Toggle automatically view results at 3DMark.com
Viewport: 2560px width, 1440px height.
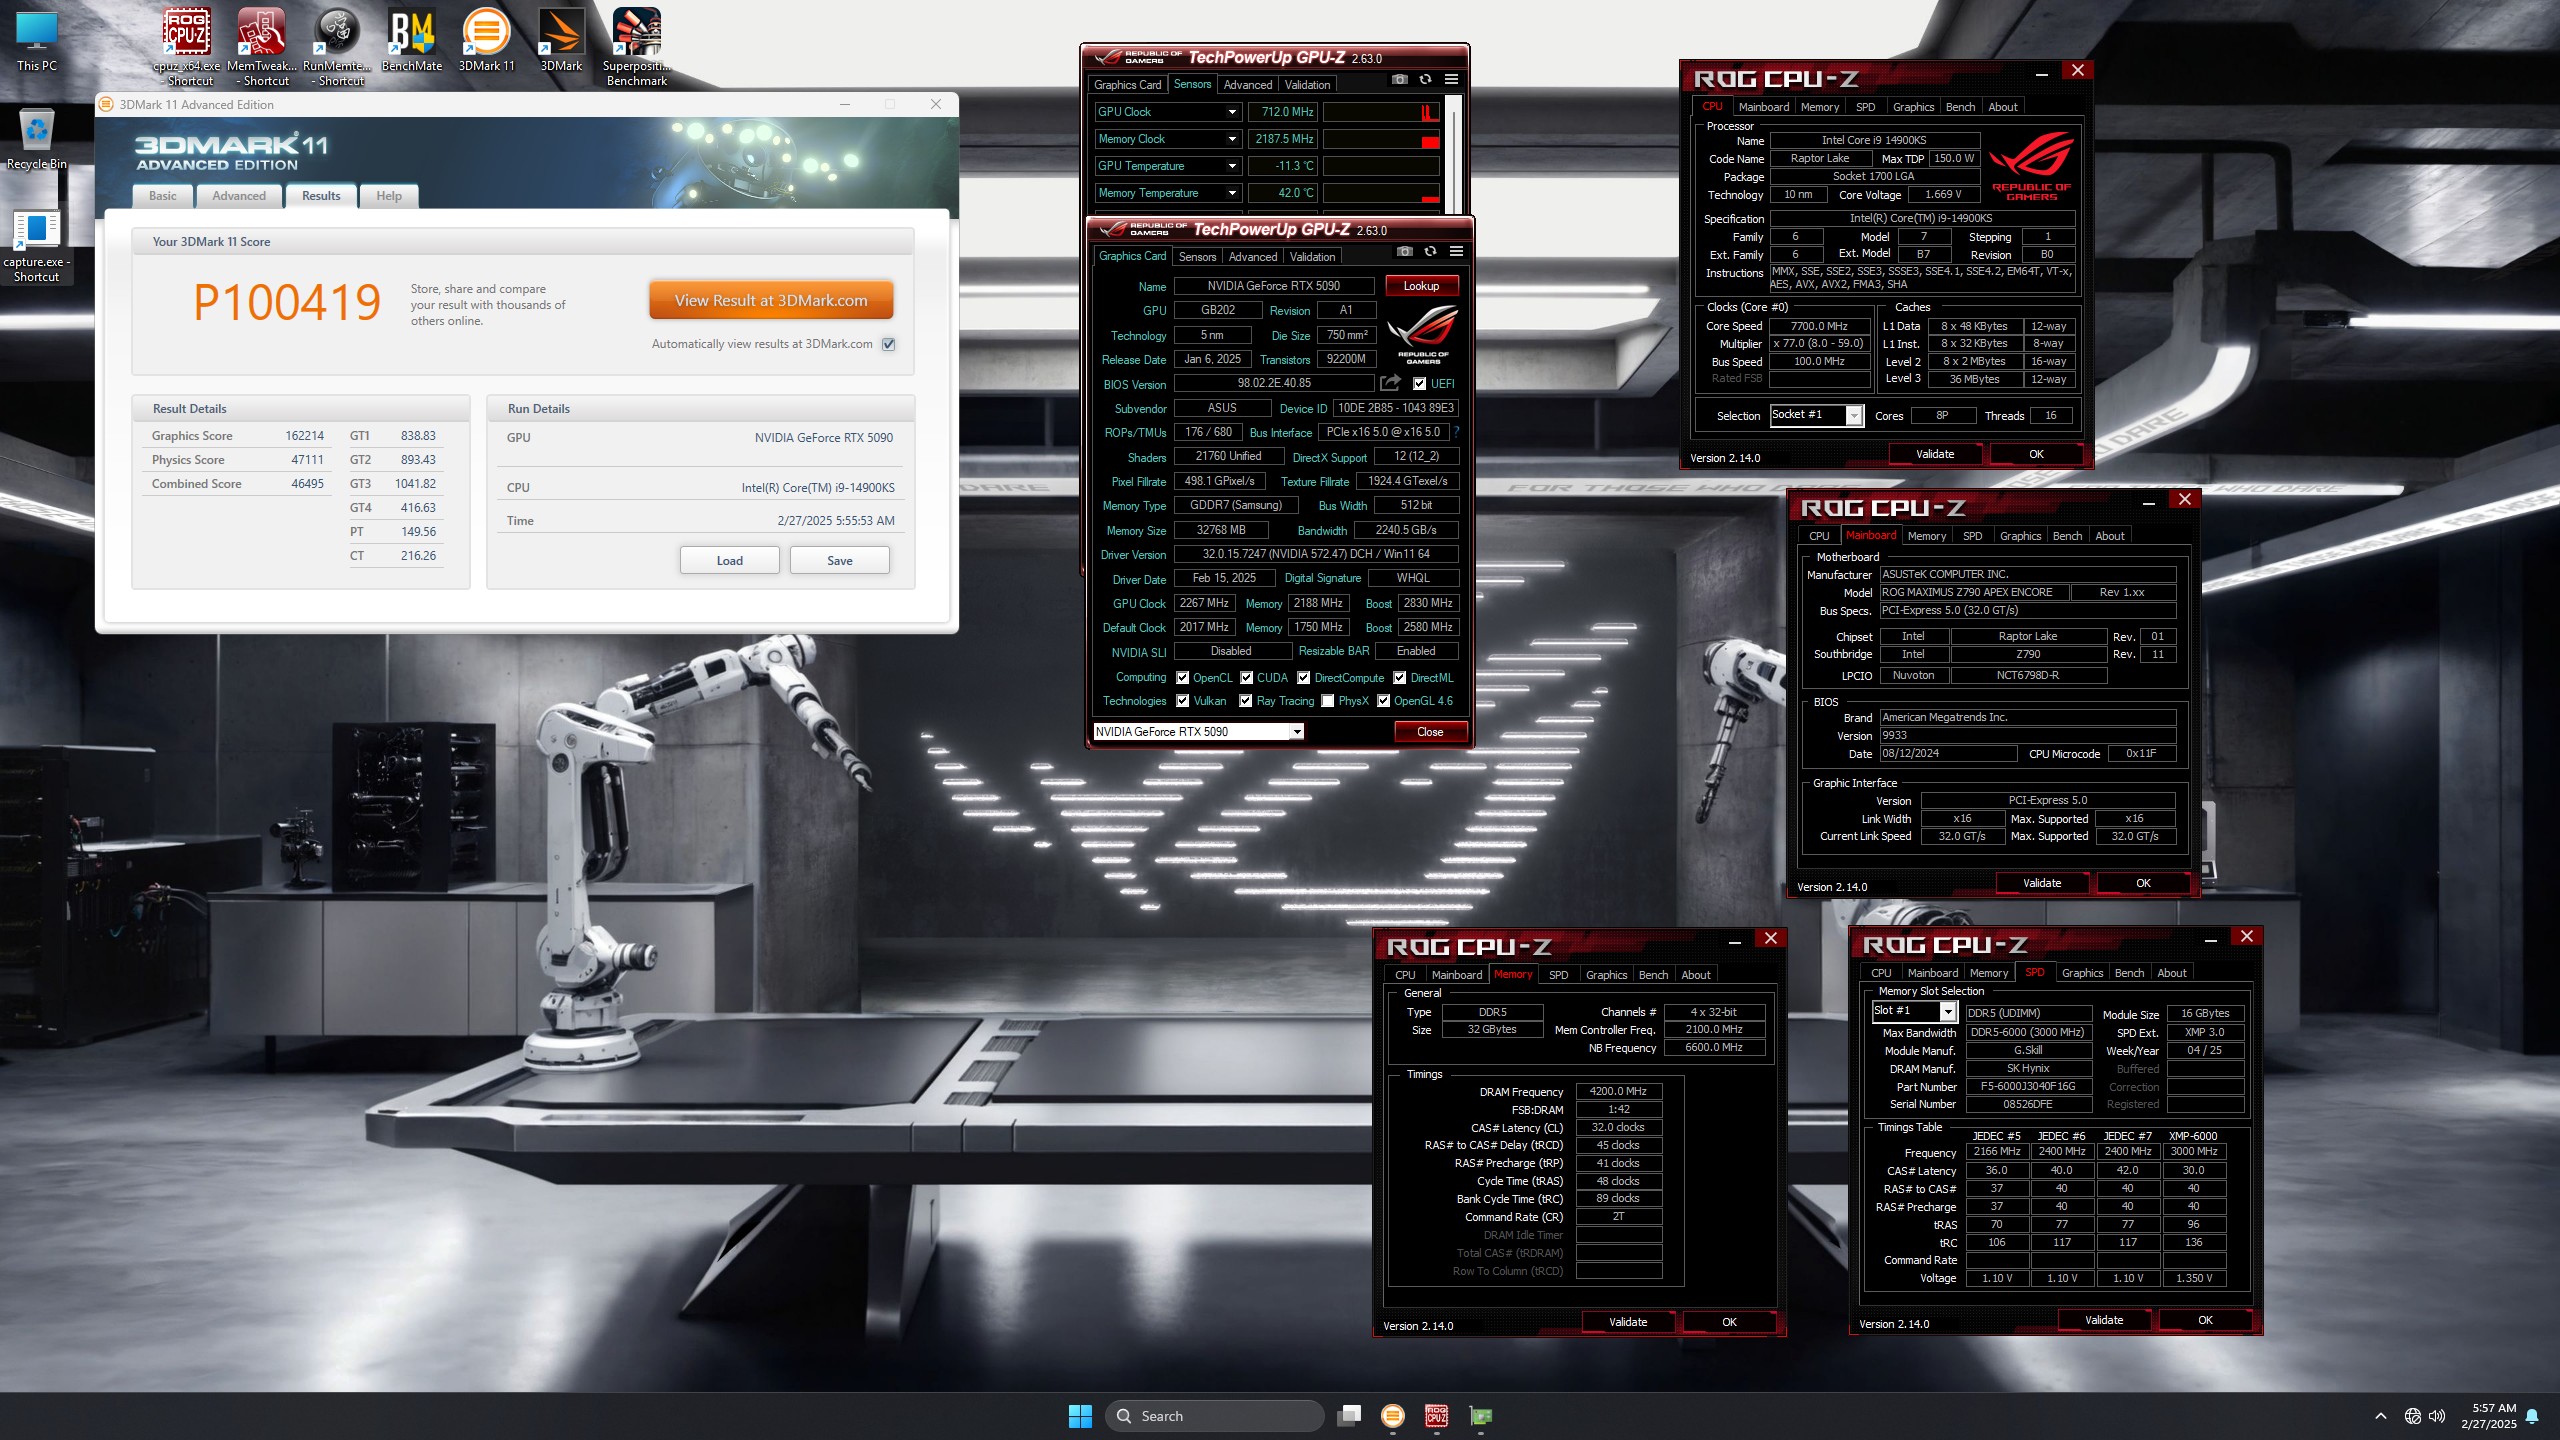tap(889, 344)
